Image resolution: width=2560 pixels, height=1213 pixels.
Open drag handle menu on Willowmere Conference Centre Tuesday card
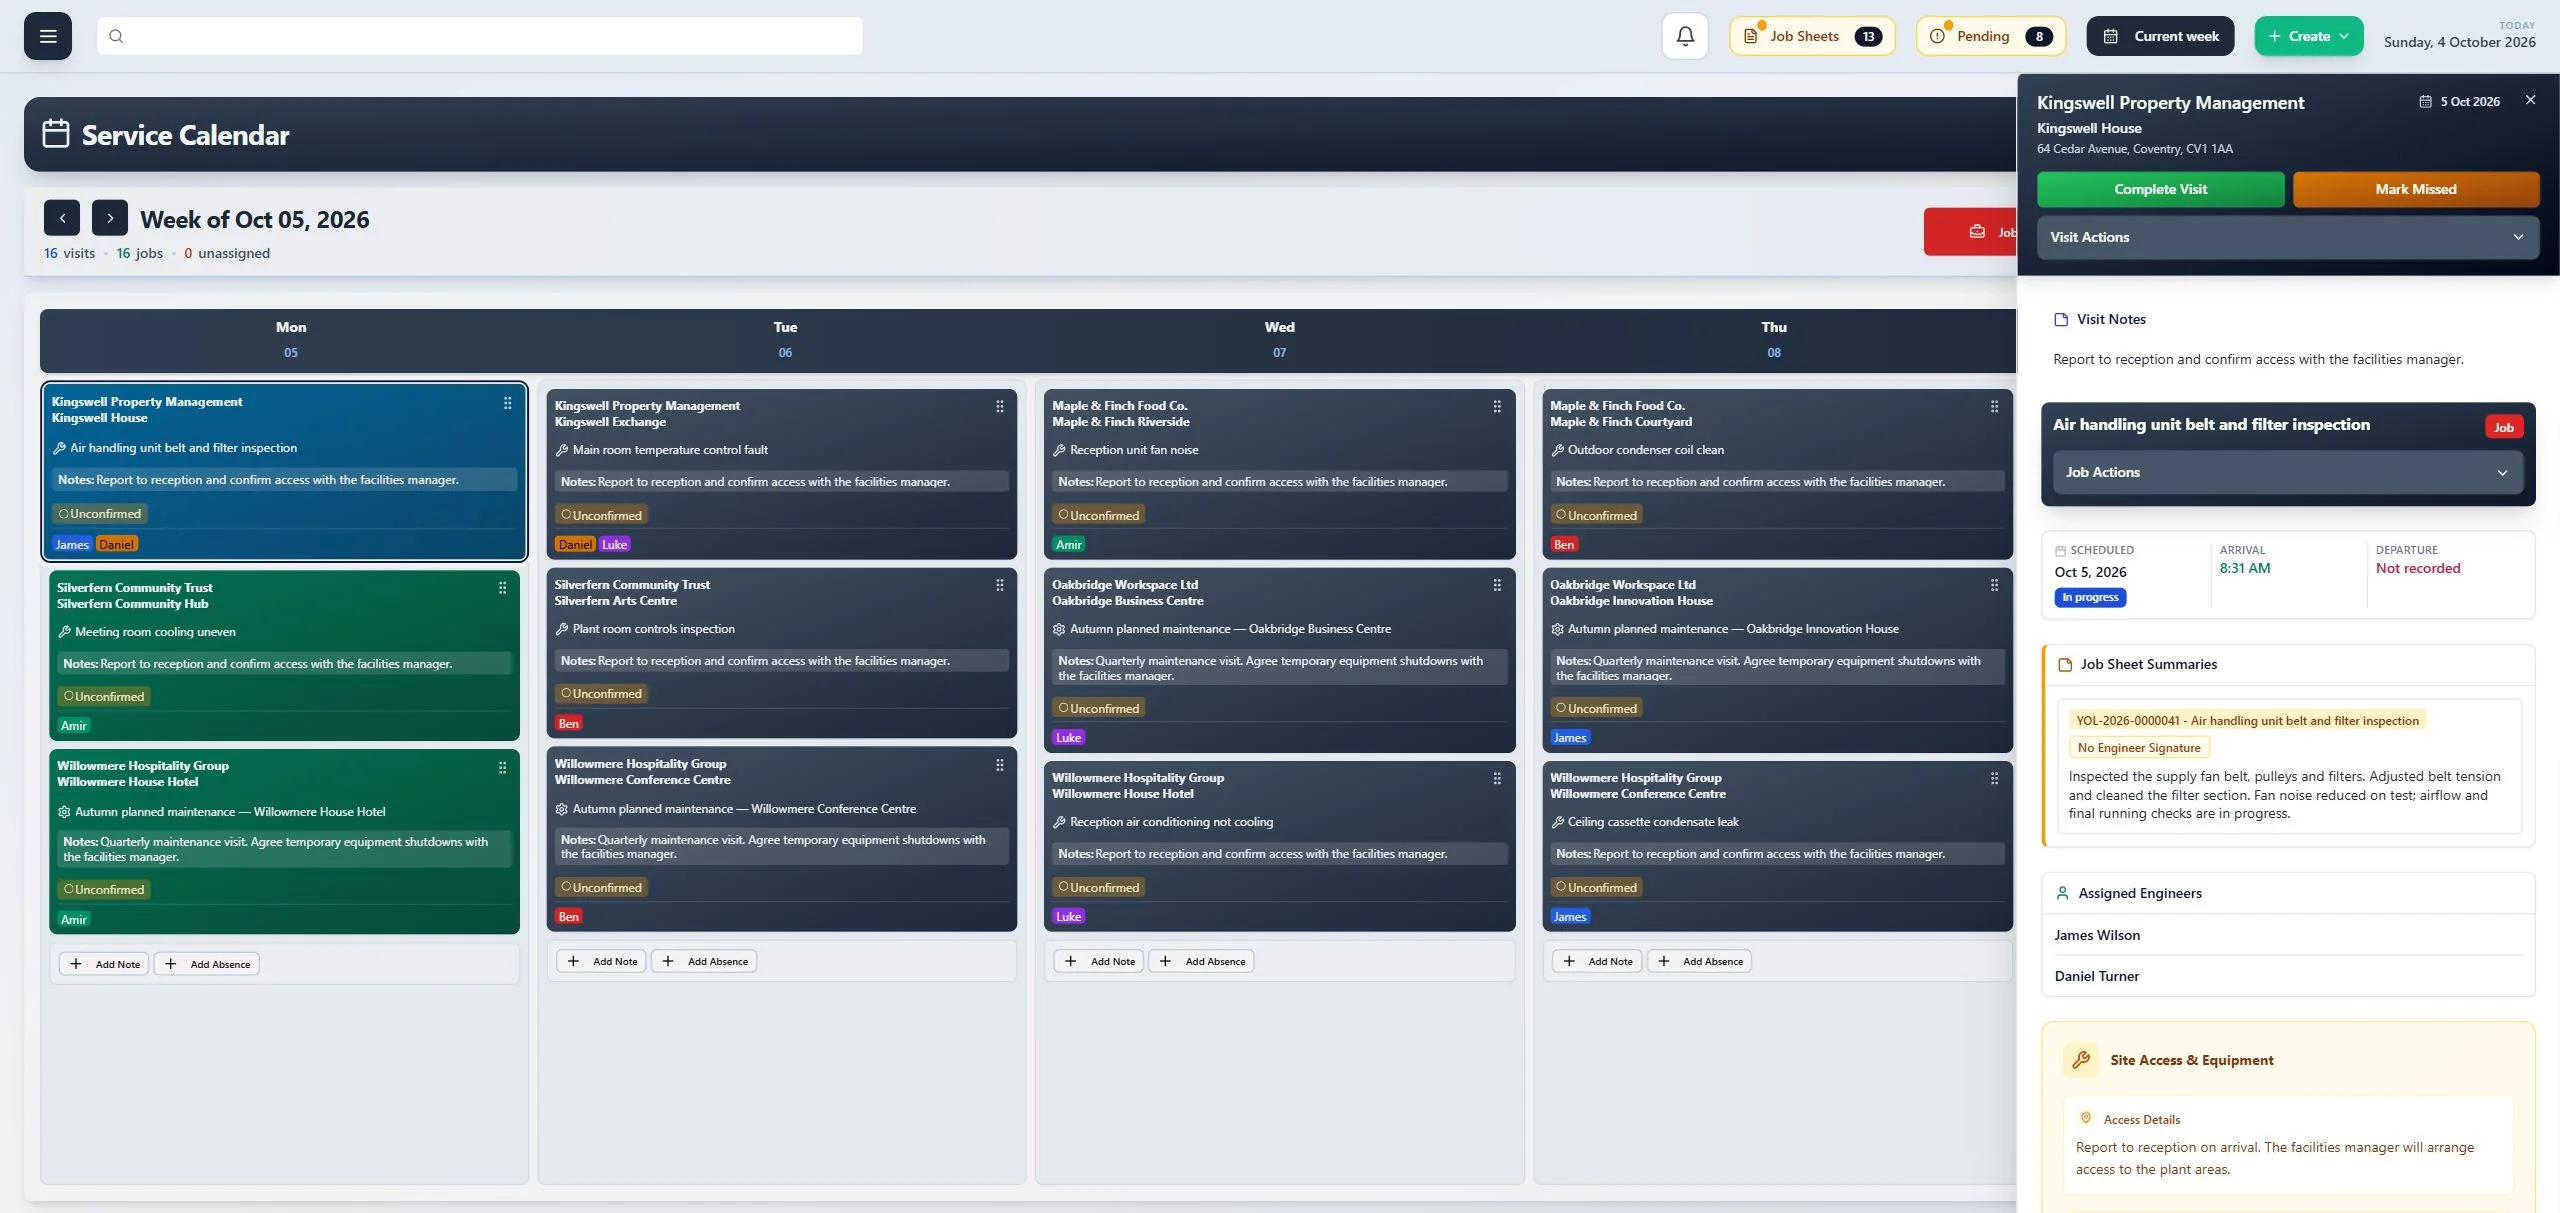(x=999, y=766)
